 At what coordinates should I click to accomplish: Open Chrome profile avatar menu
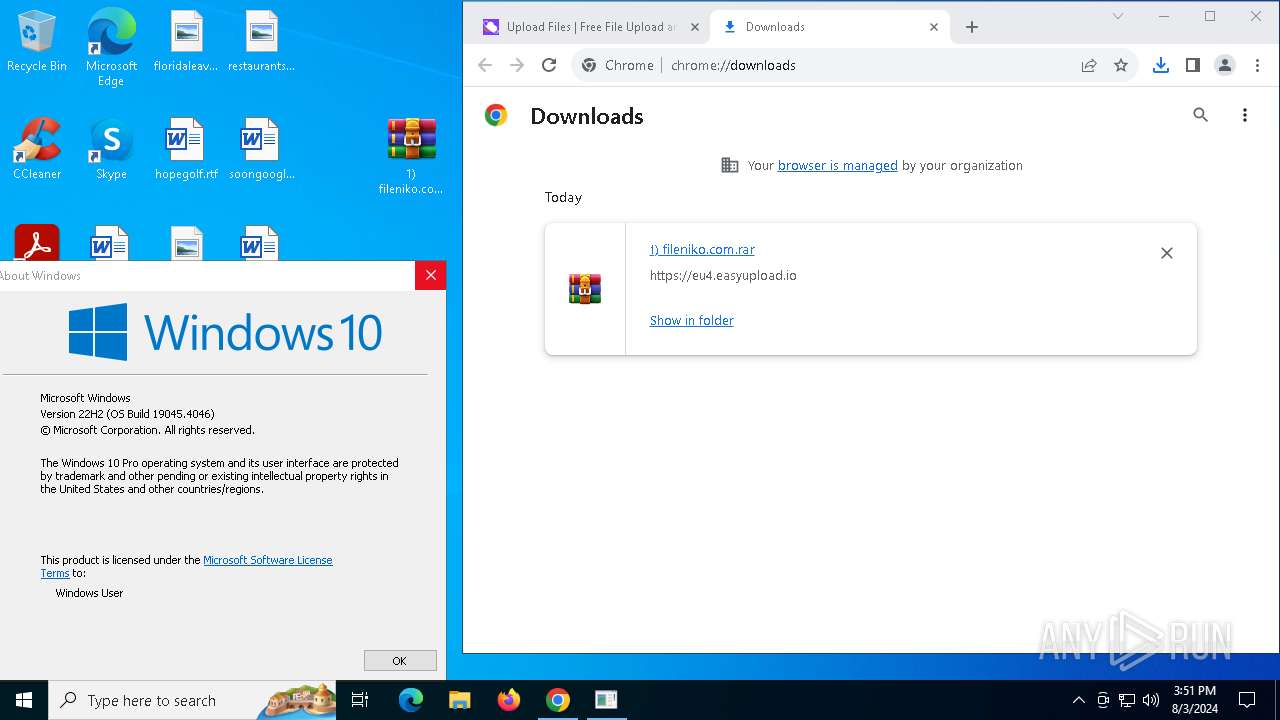pyautogui.click(x=1225, y=65)
